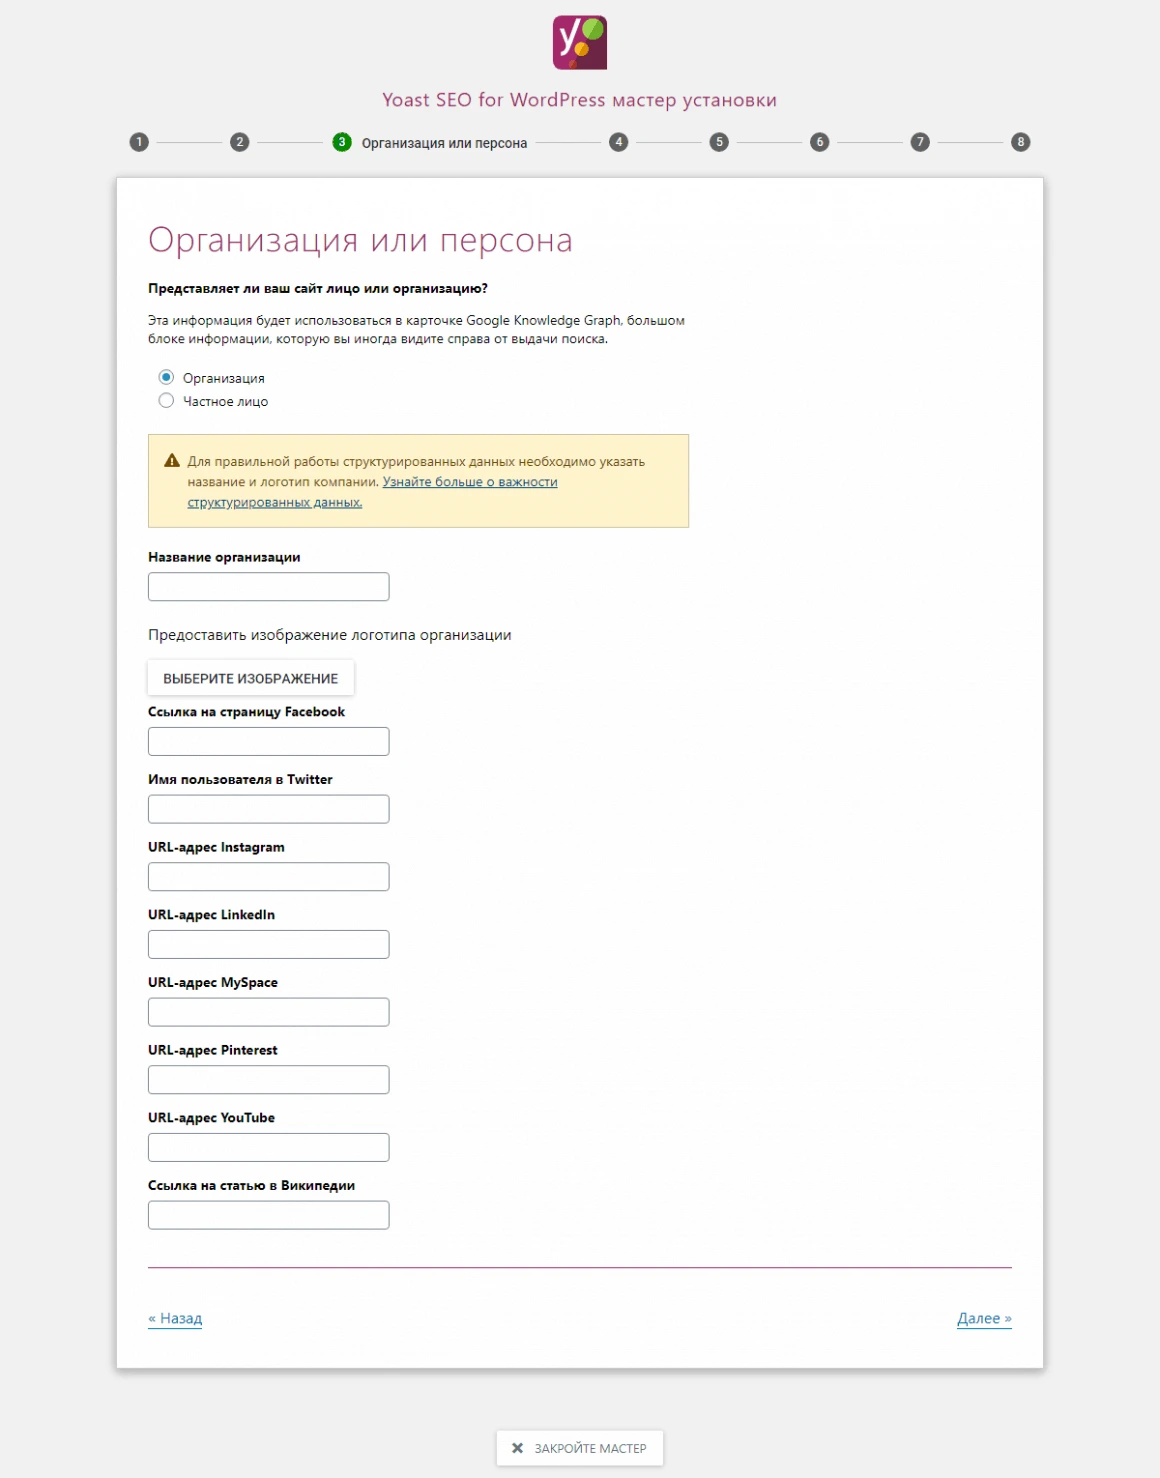This screenshot has width=1160, height=1478.
Task: Select the Организация radio button
Action: click(x=166, y=377)
